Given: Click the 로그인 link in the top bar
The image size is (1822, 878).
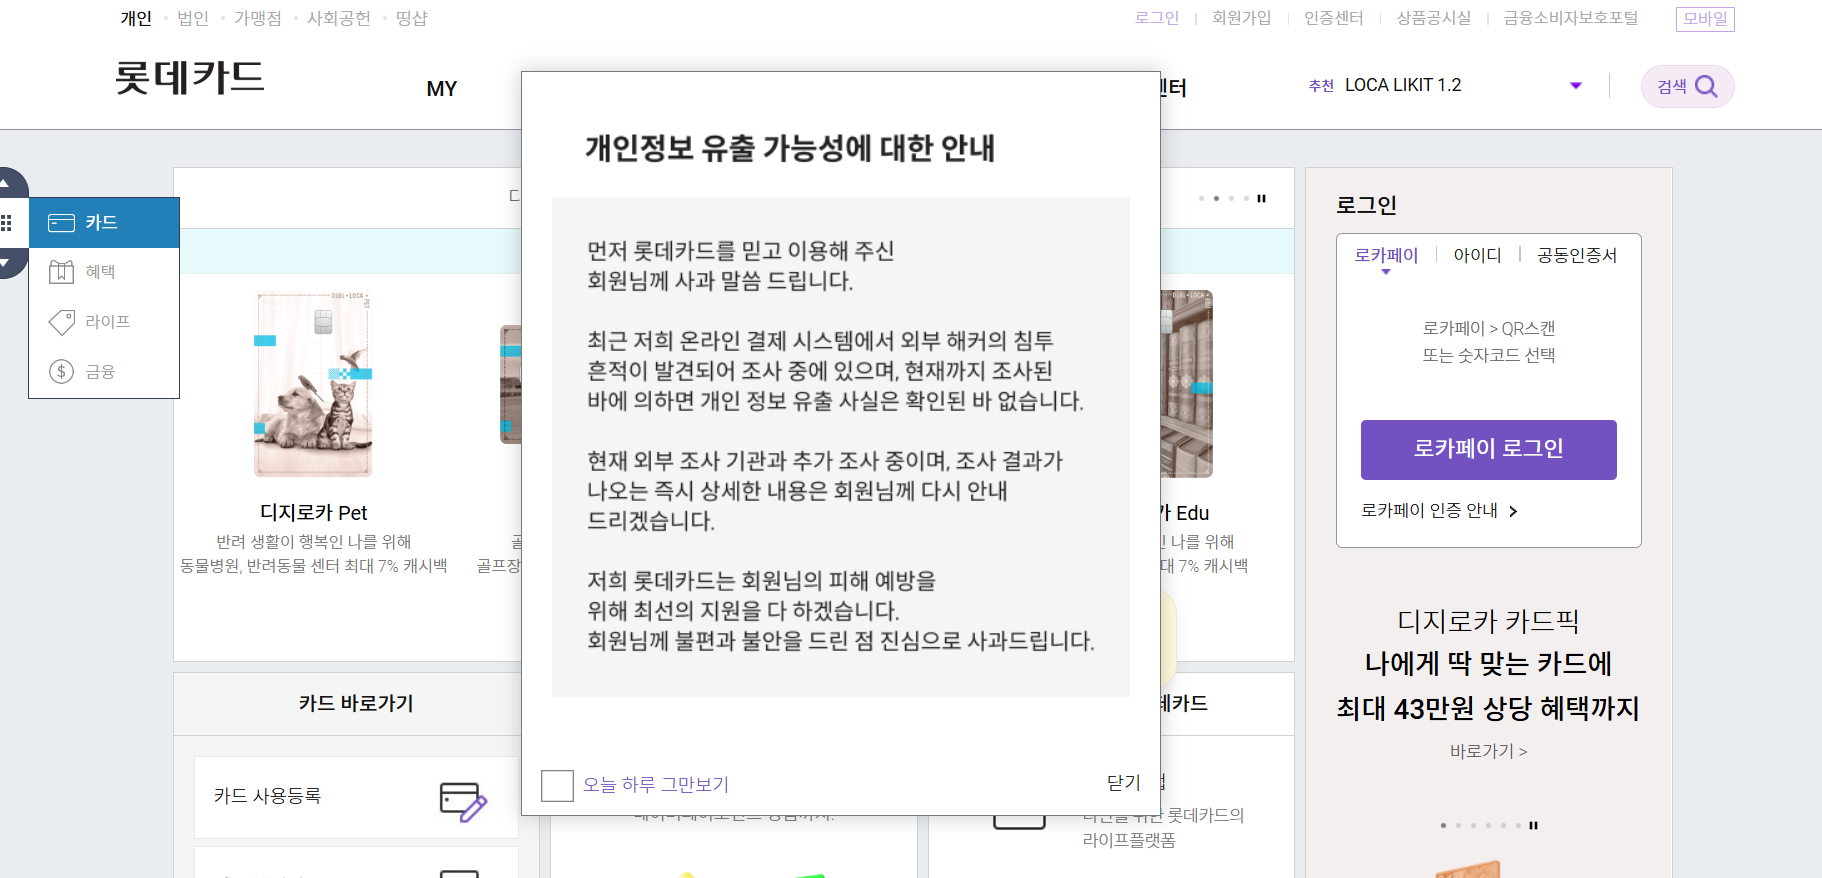Looking at the screenshot, I should point(1157,18).
